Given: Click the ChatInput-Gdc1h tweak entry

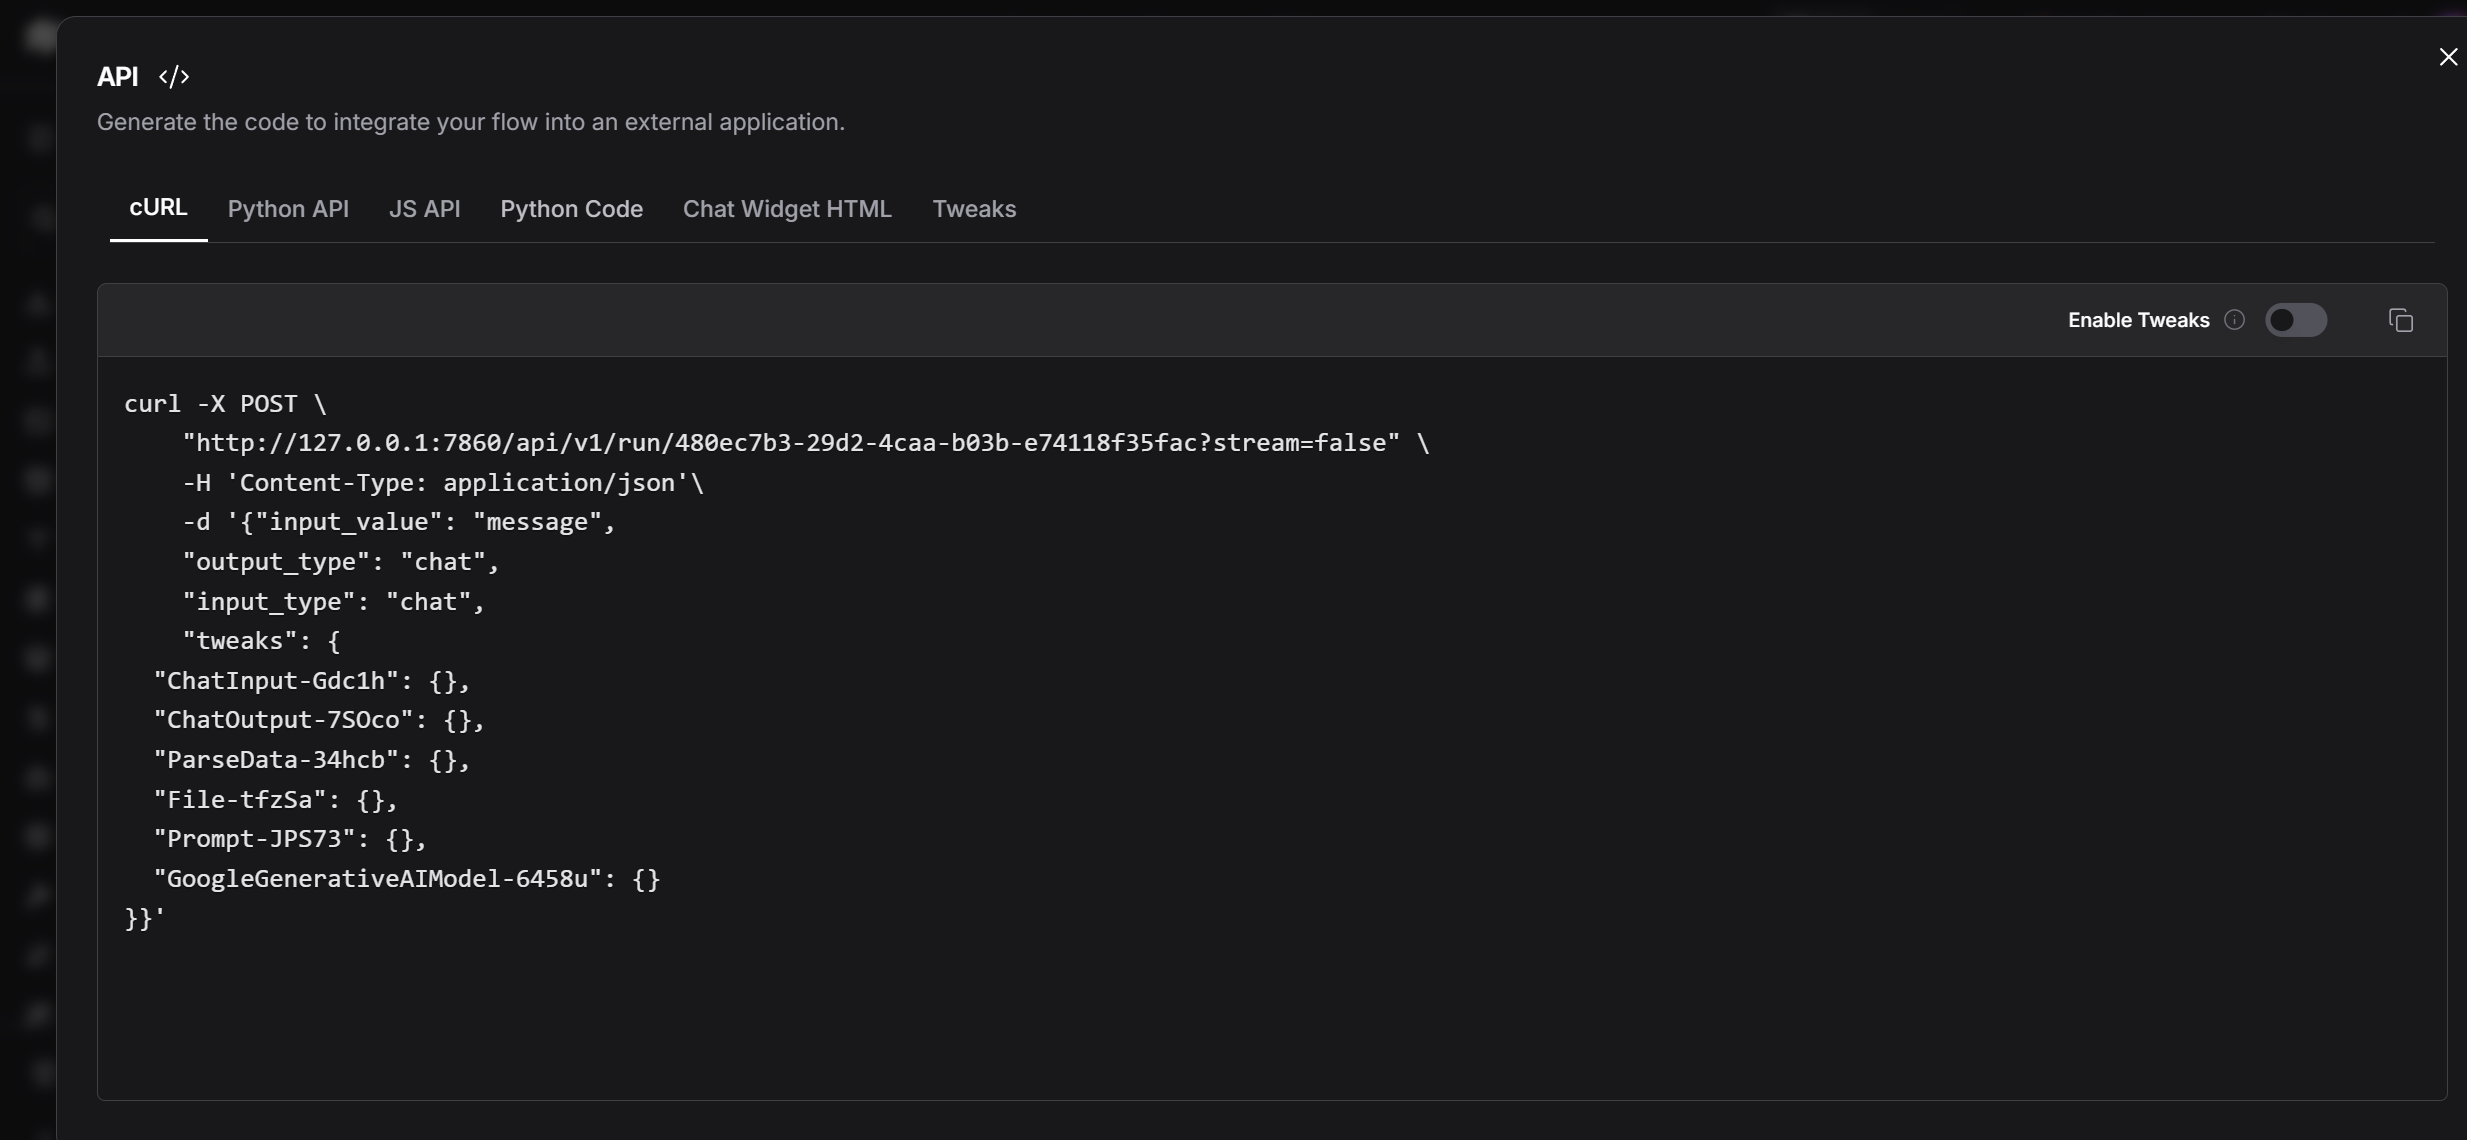Looking at the screenshot, I should coord(311,681).
